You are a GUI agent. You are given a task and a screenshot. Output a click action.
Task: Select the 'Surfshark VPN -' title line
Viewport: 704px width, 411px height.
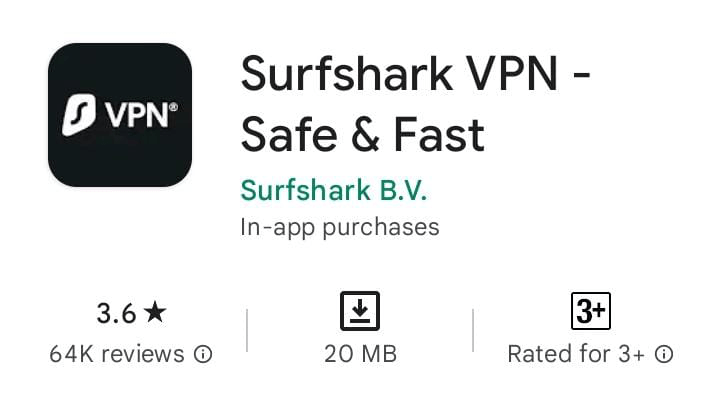pos(415,73)
